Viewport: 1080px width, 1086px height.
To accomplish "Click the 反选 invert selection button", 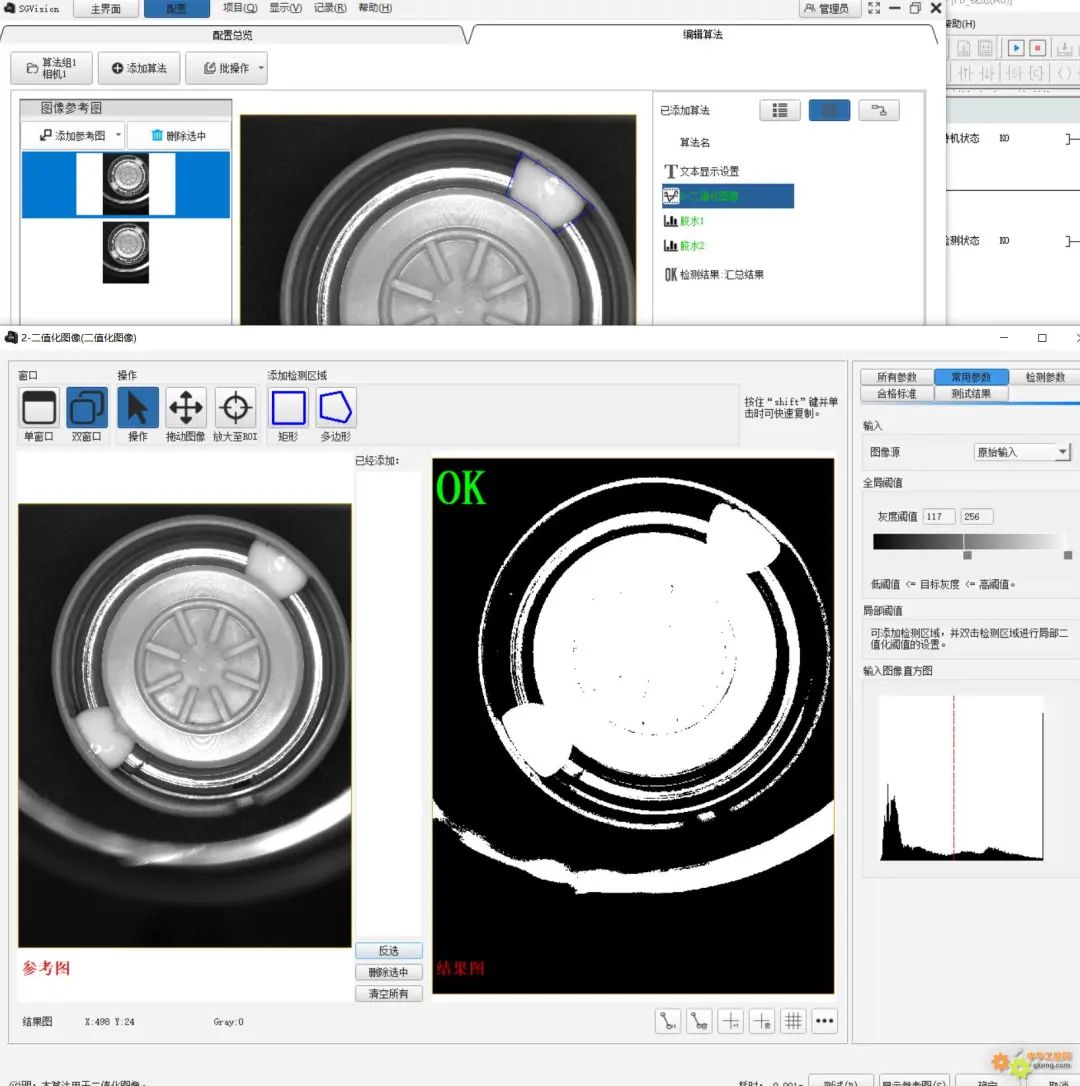I will click(389, 950).
